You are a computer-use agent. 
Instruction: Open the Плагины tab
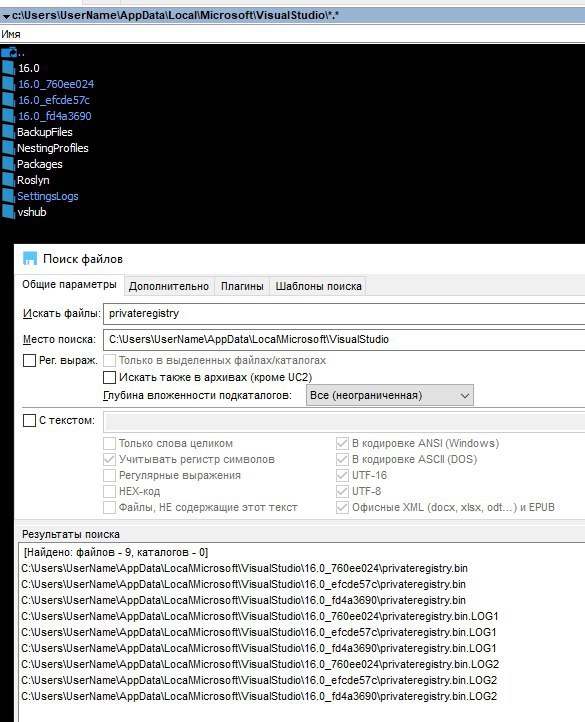[x=242, y=286]
